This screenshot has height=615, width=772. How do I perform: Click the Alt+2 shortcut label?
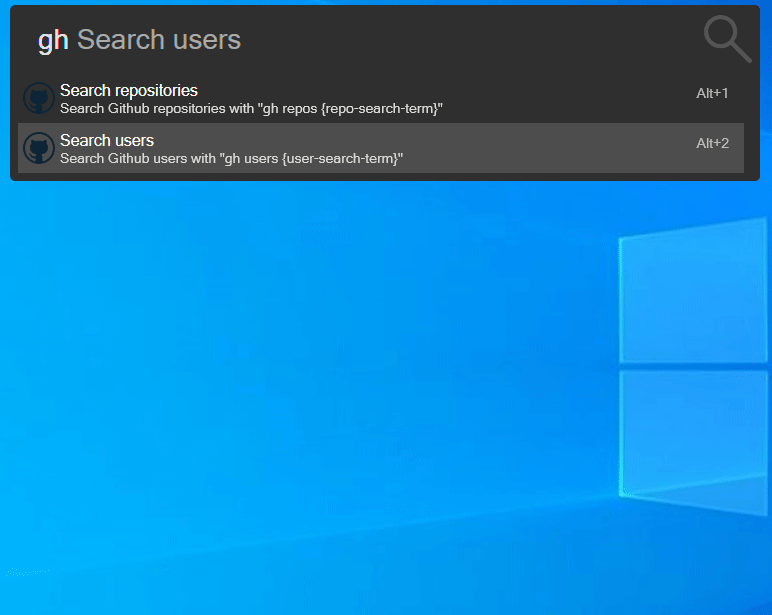click(x=712, y=143)
